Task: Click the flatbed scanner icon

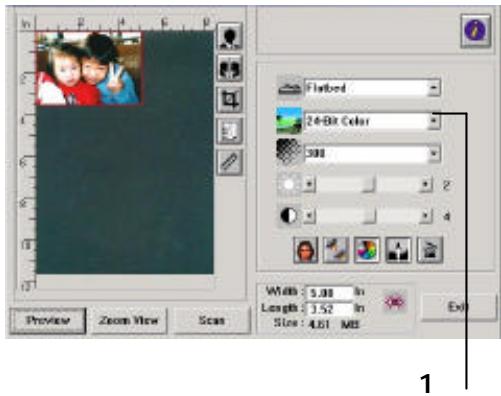Action: point(289,88)
